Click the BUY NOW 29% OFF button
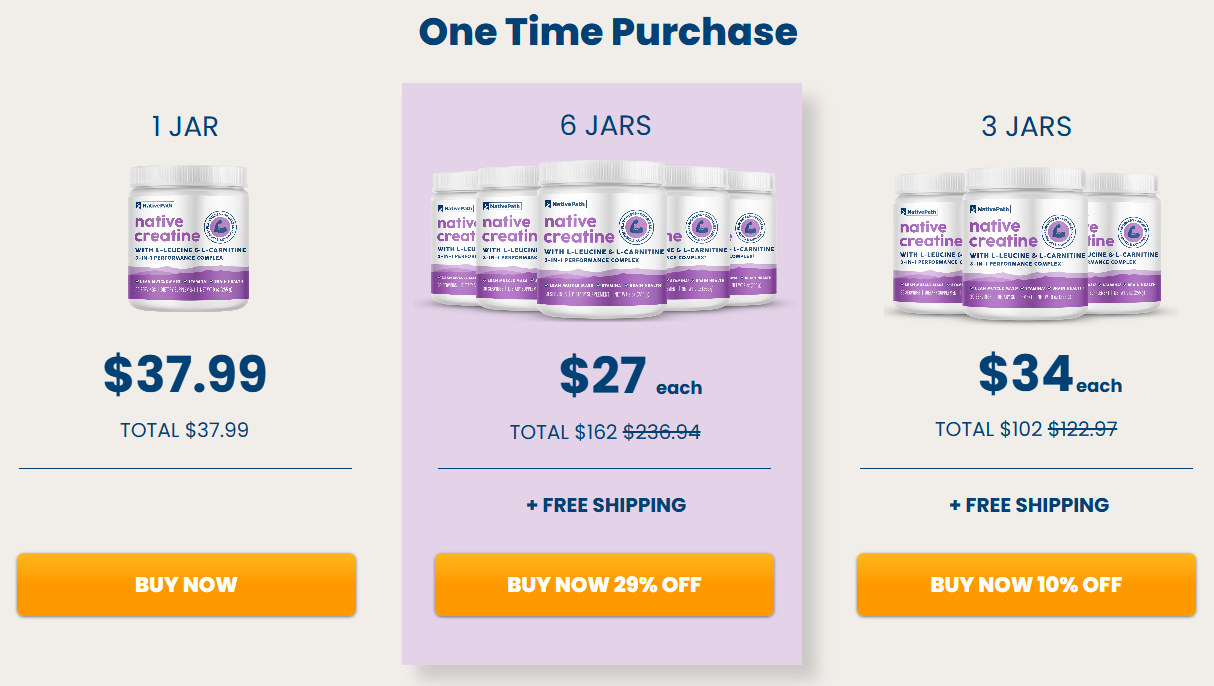The height and width of the screenshot is (686, 1214). click(604, 585)
